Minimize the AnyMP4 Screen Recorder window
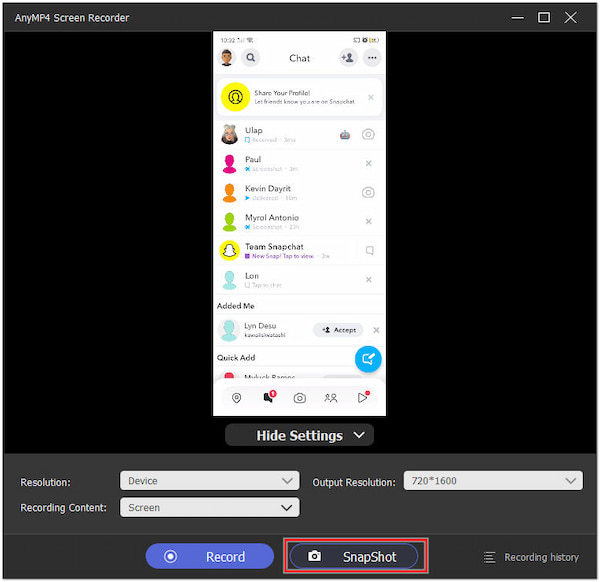 [518, 18]
